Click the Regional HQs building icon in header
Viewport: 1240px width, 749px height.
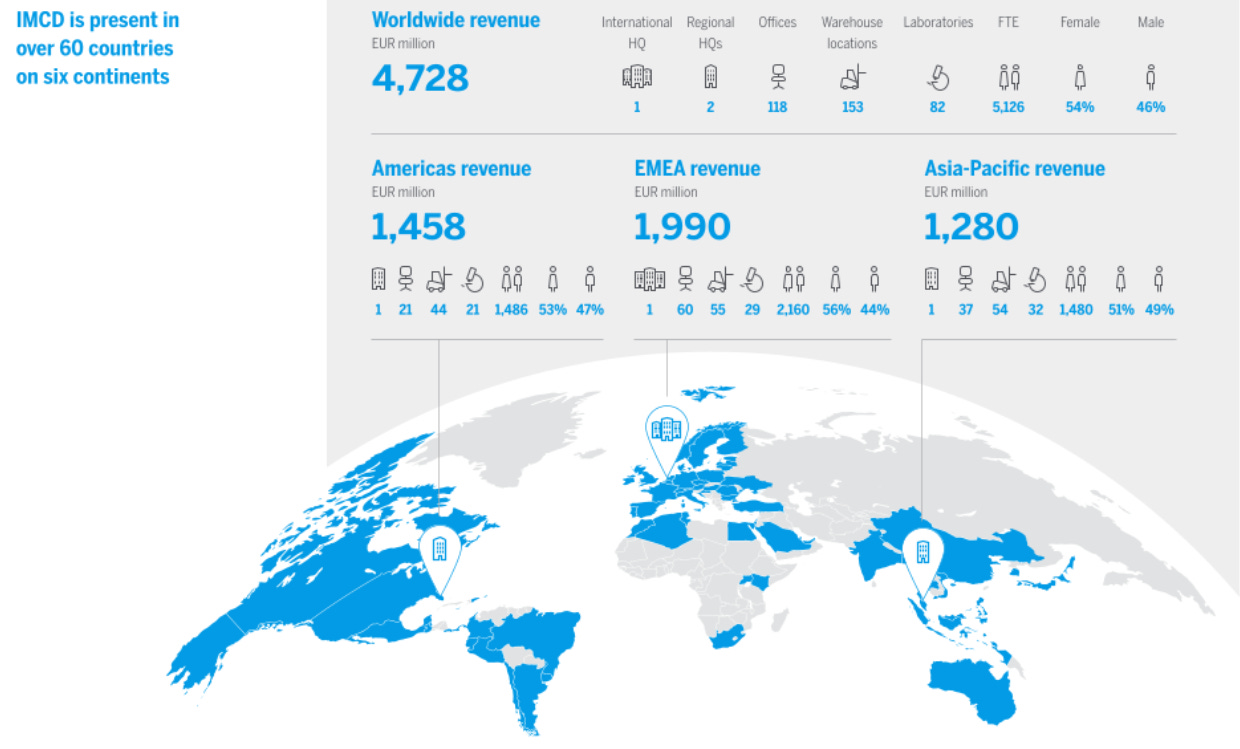[x=710, y=77]
